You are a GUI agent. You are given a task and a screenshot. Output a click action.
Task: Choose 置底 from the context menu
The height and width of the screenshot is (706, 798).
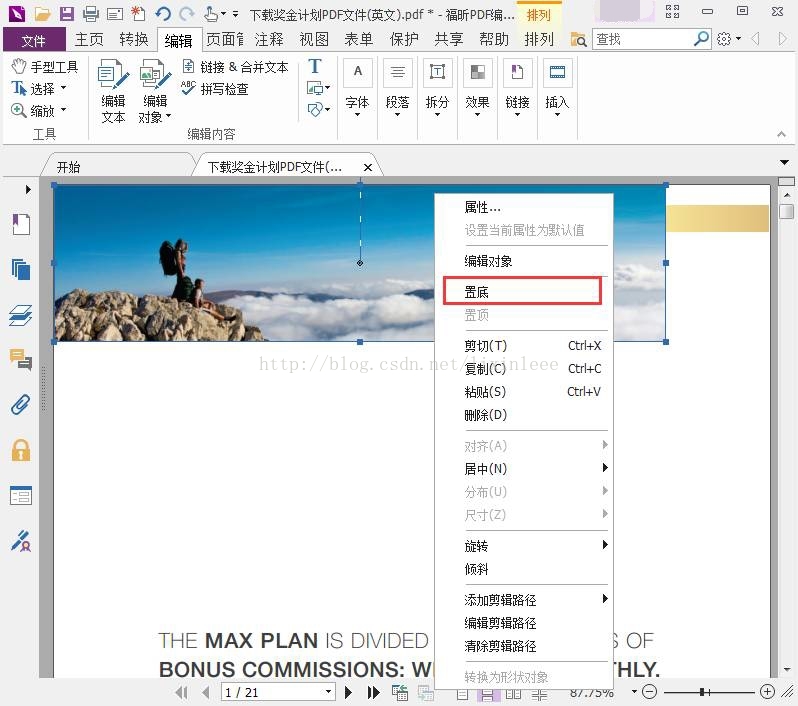coord(523,291)
